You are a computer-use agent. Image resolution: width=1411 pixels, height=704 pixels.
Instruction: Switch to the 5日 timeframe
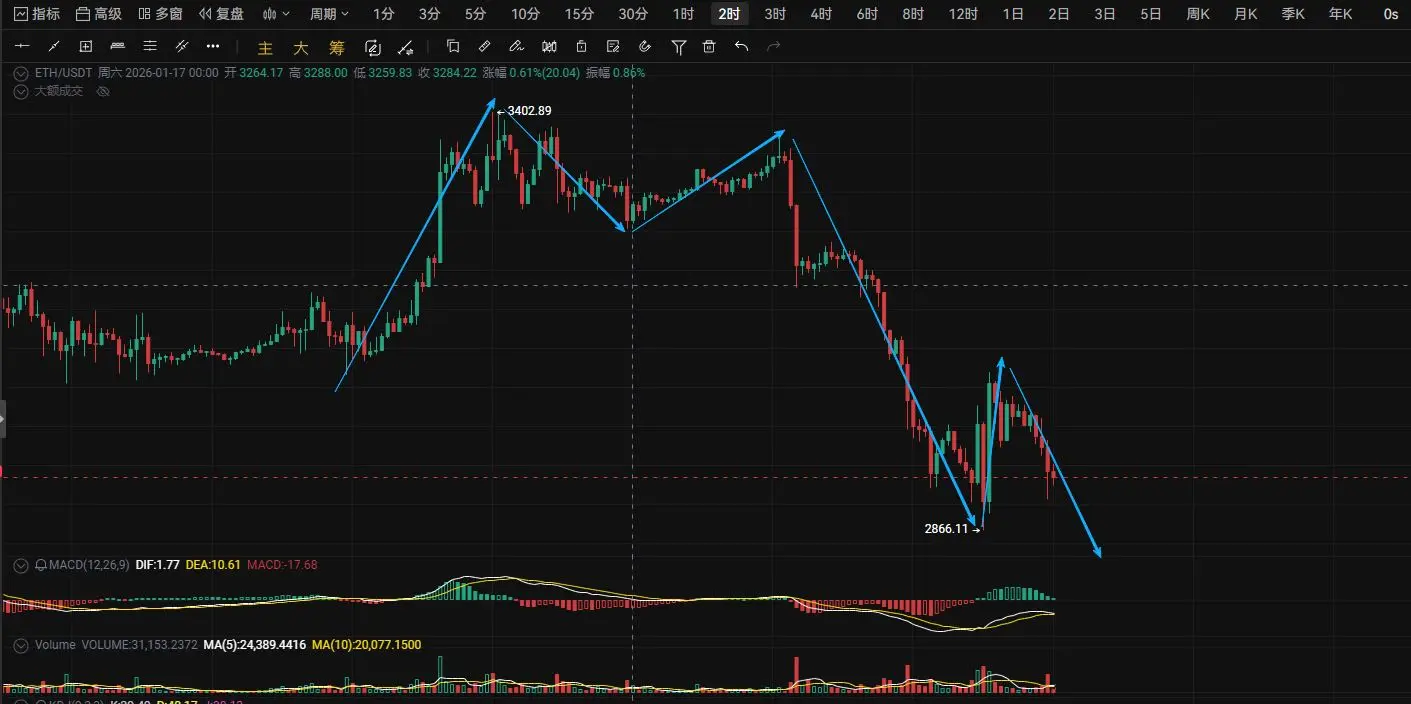(1151, 14)
